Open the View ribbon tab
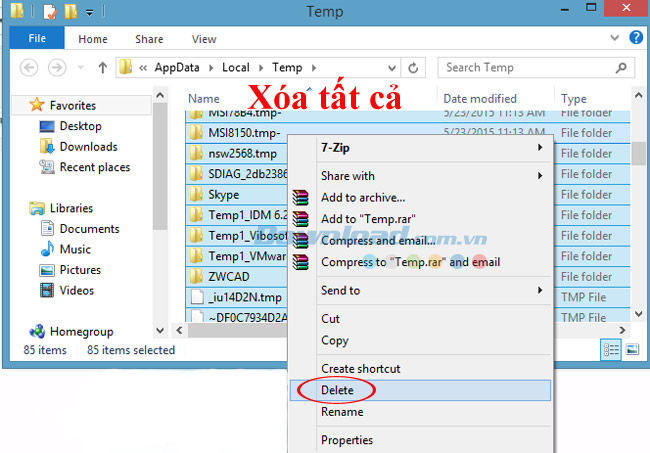 [x=204, y=39]
